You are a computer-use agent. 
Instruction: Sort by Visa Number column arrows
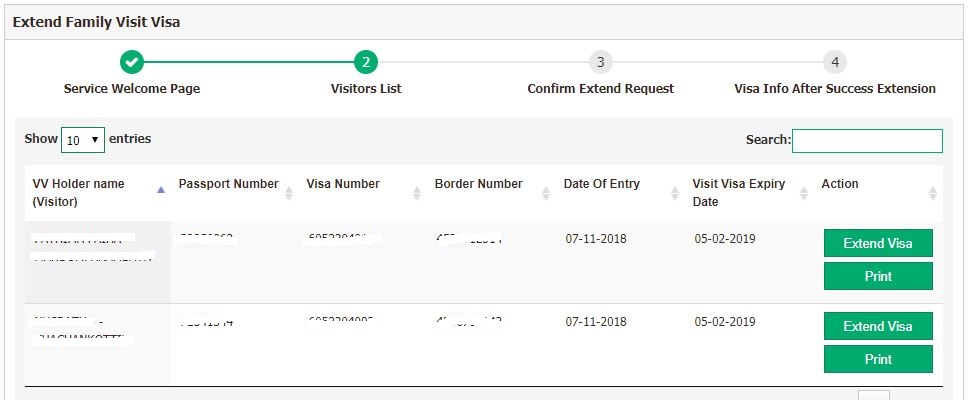pos(417,193)
